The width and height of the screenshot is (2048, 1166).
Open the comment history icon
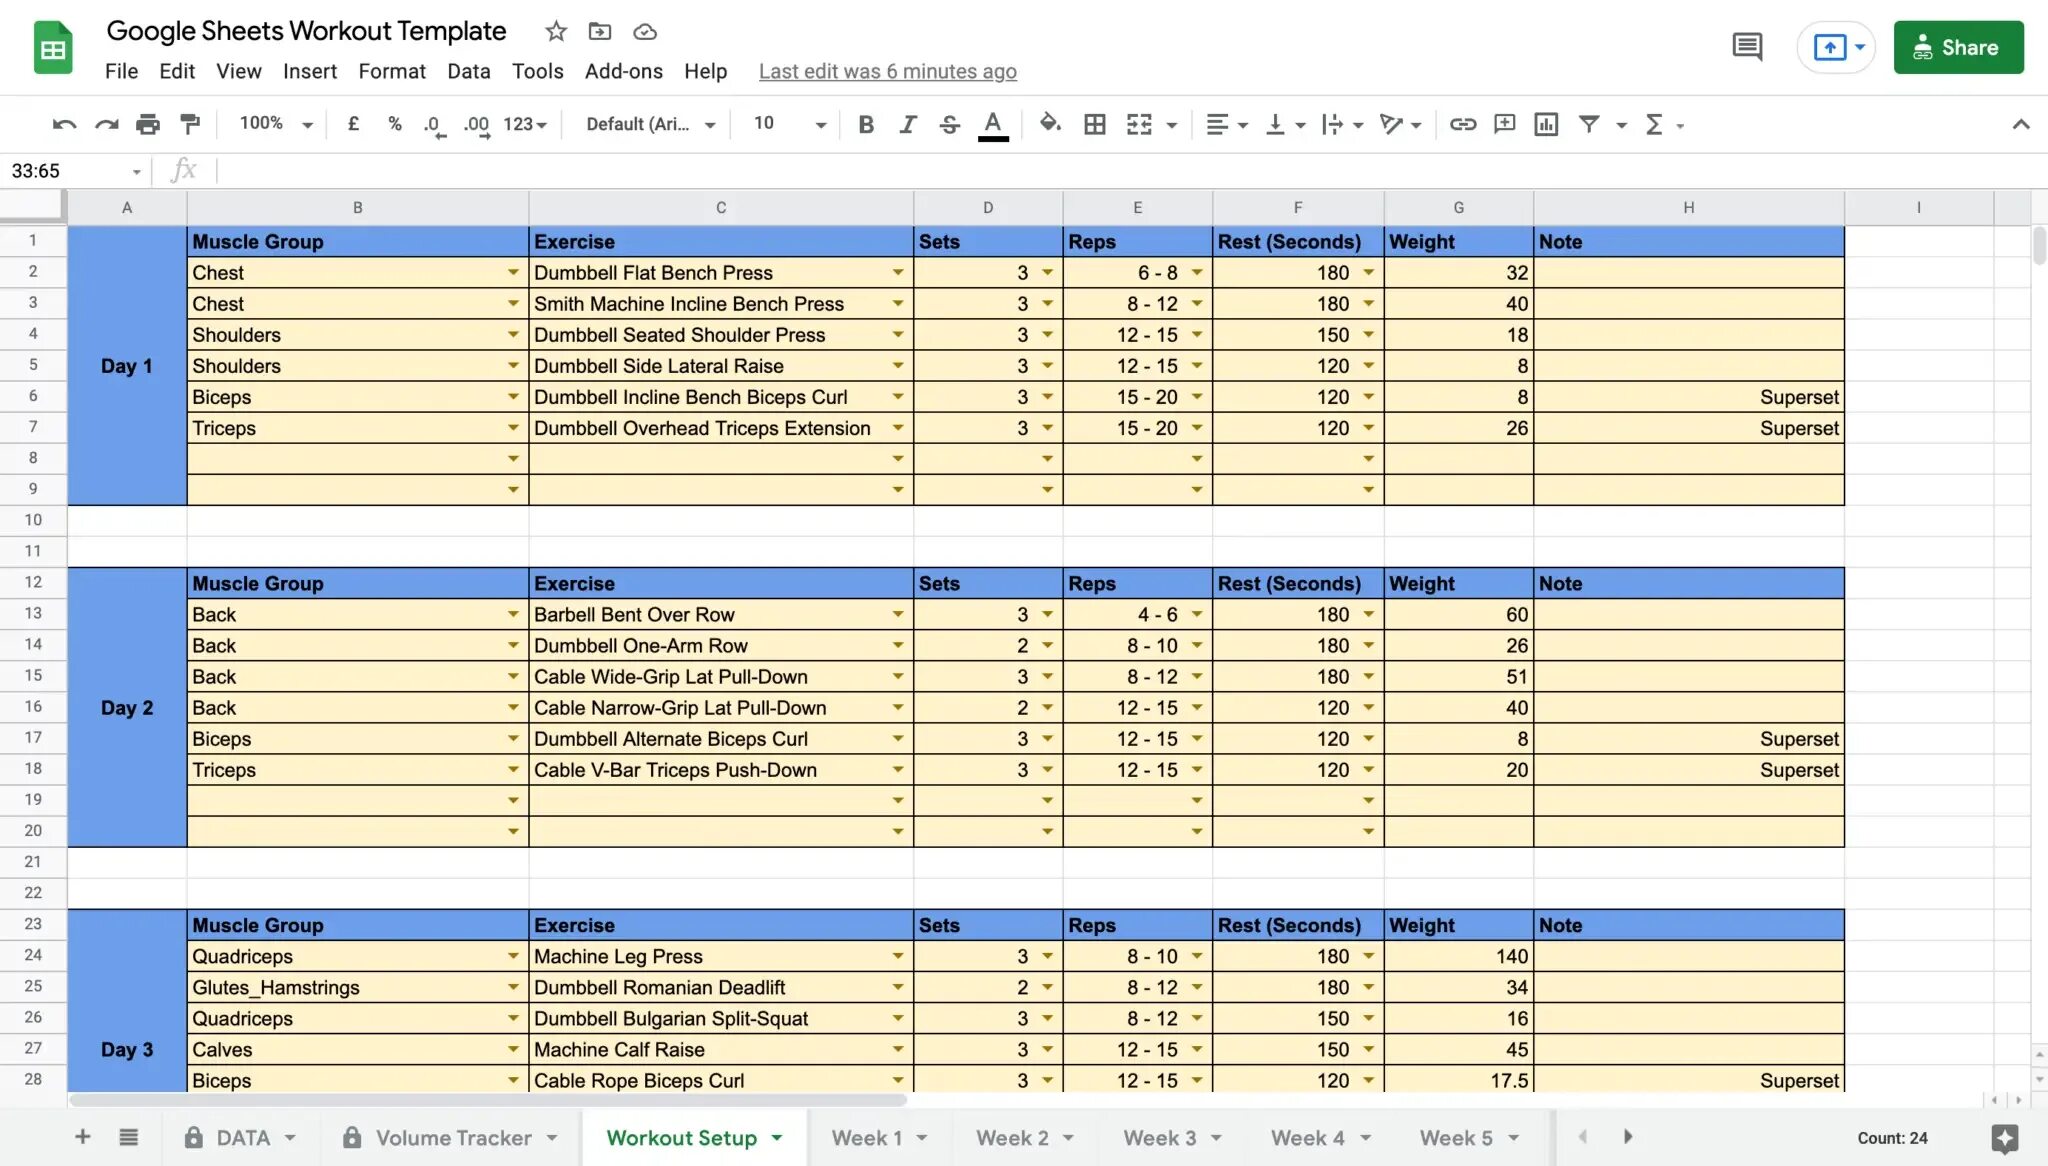(x=1747, y=47)
